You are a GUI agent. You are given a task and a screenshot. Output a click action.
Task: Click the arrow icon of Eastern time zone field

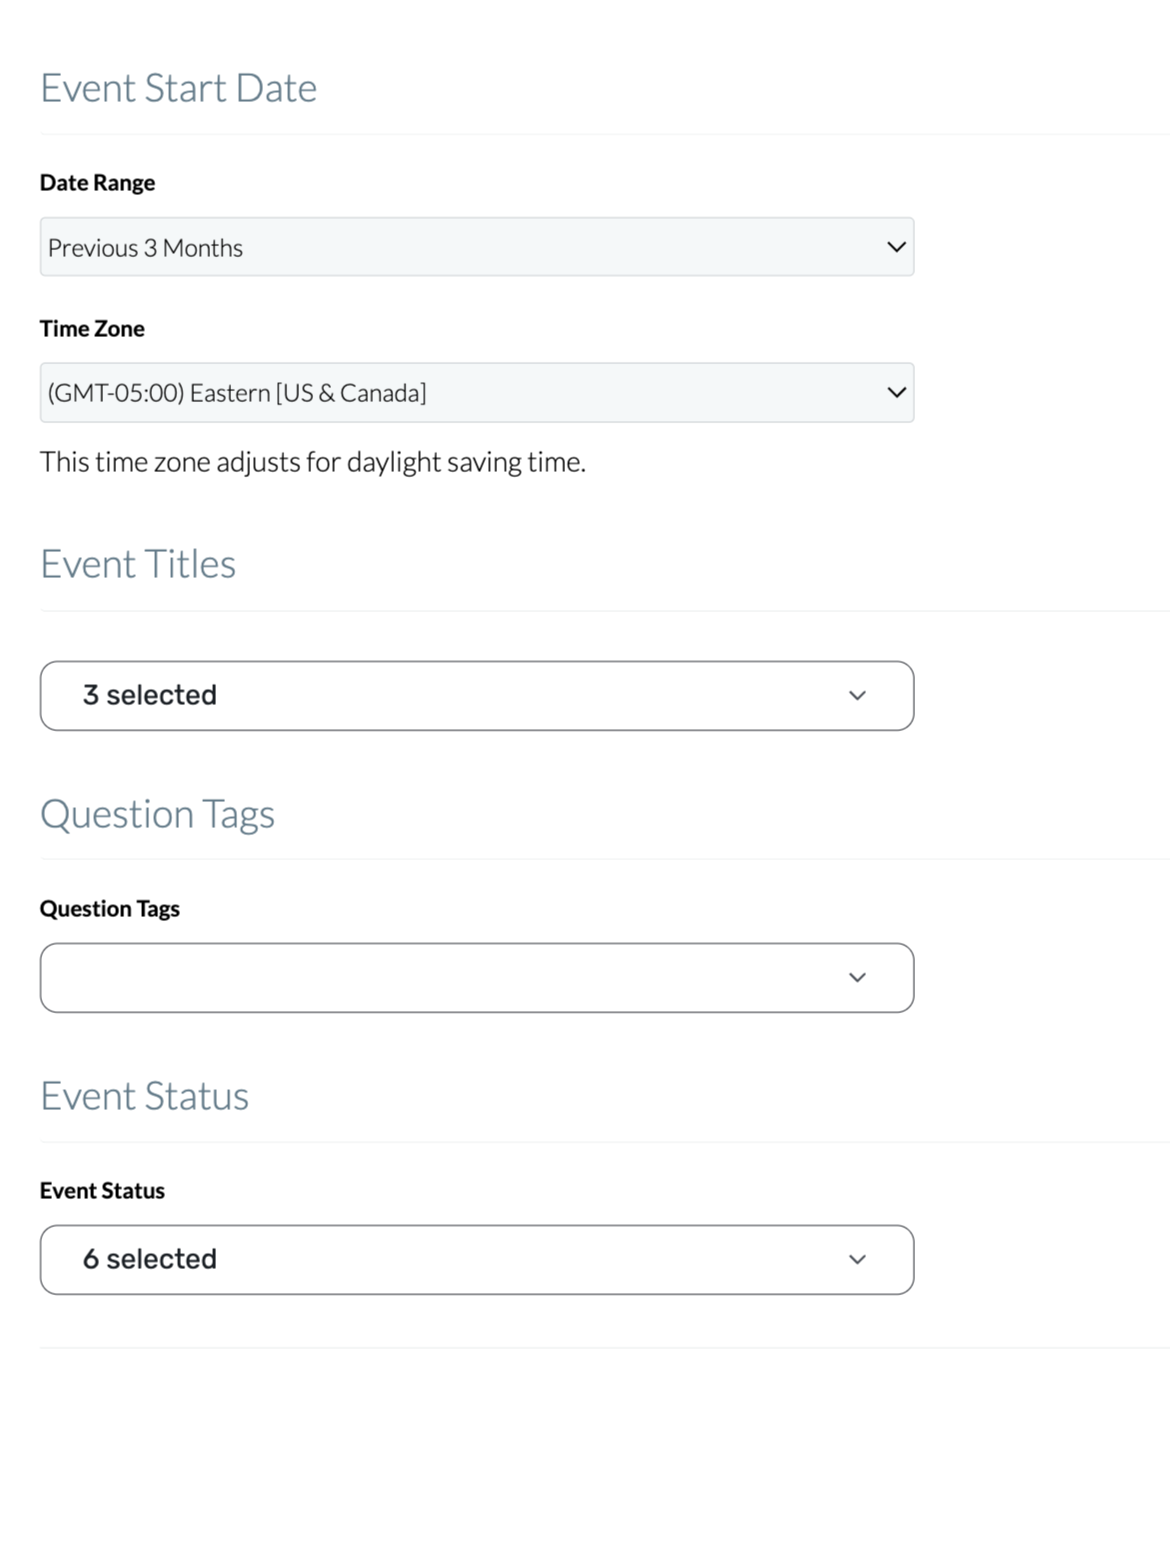(896, 392)
